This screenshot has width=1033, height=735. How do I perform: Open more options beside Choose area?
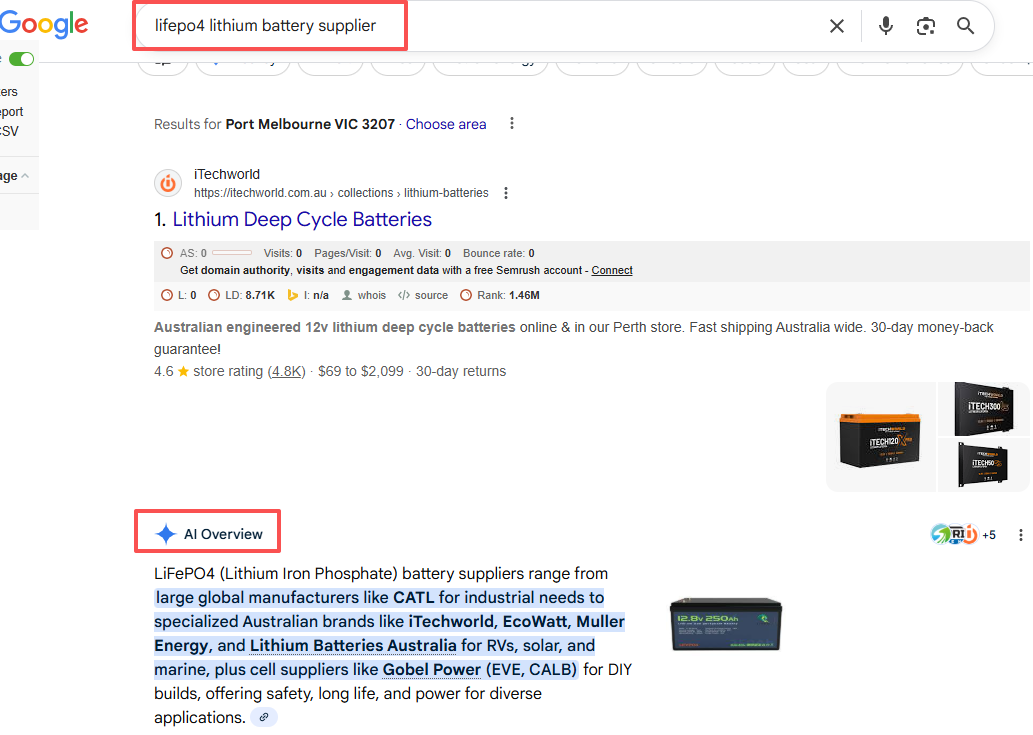(x=512, y=124)
